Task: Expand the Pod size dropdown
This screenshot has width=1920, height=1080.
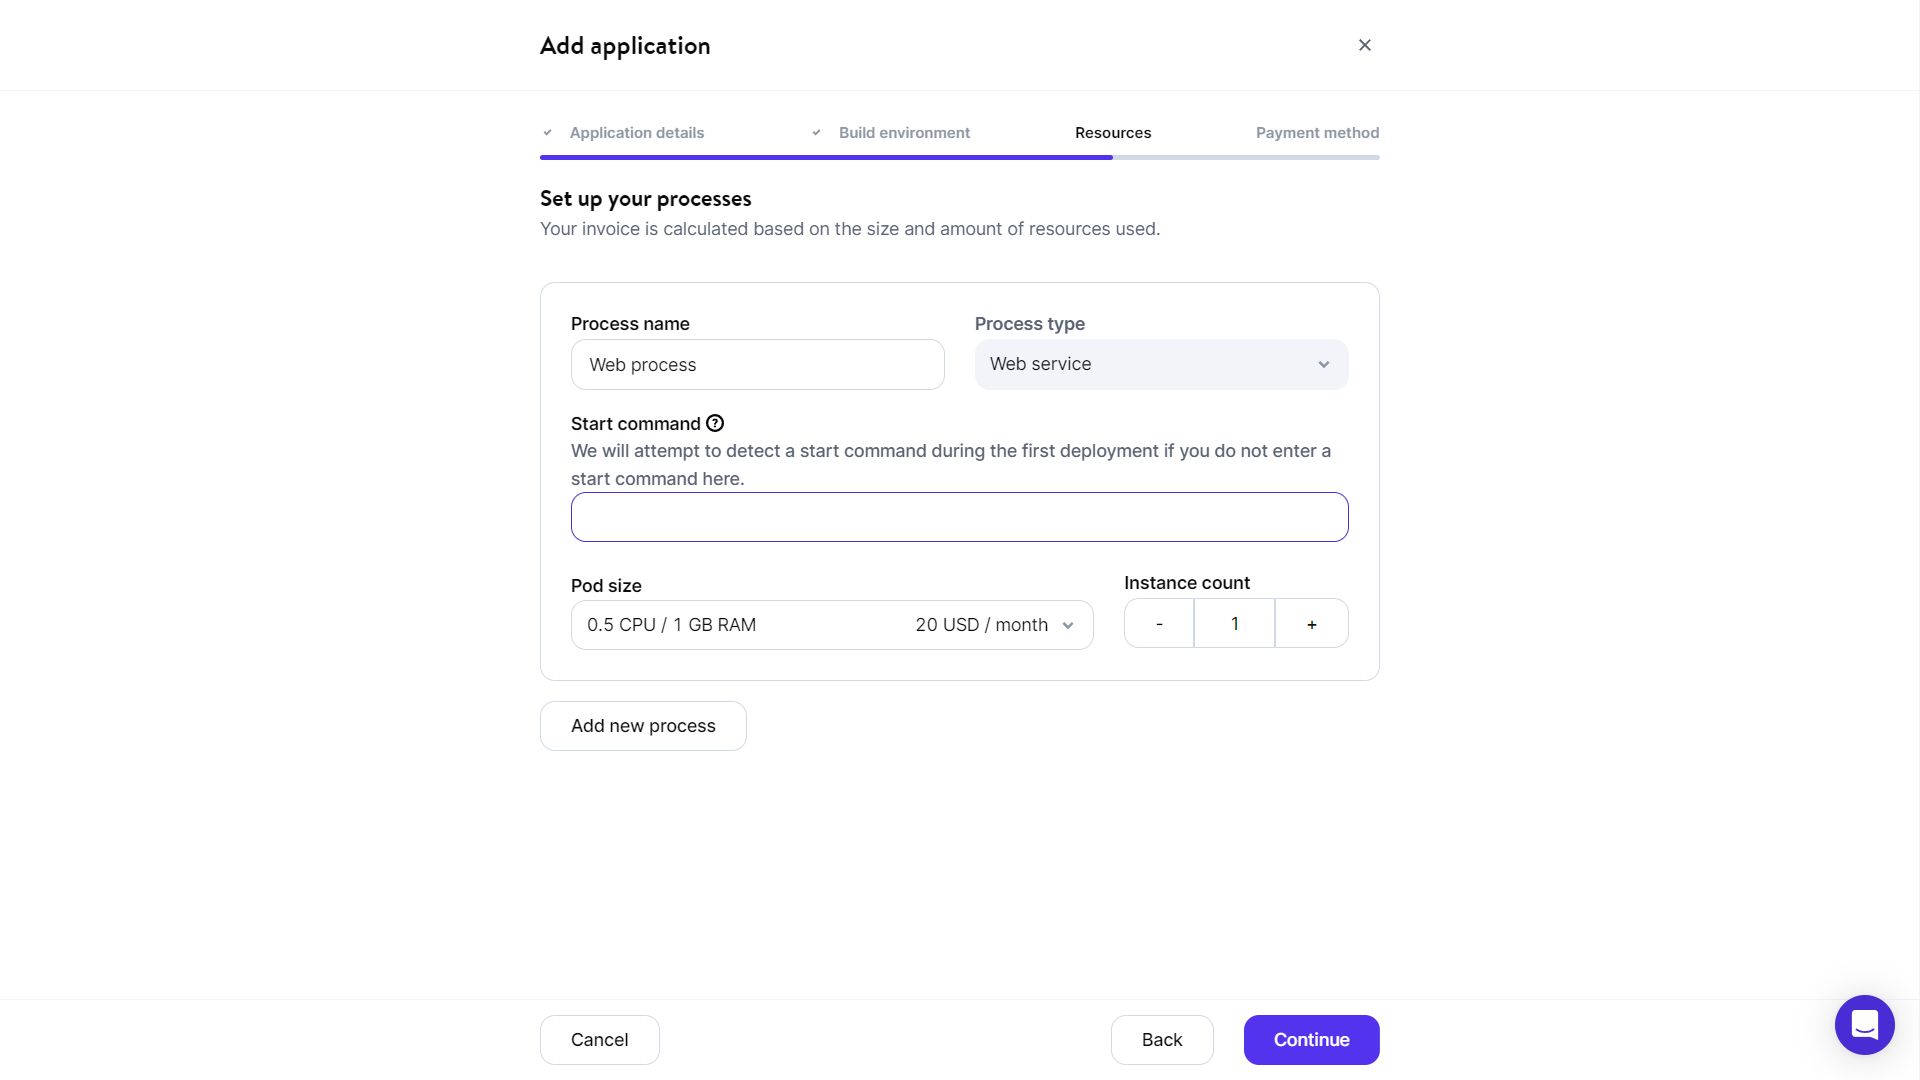Action: point(831,625)
